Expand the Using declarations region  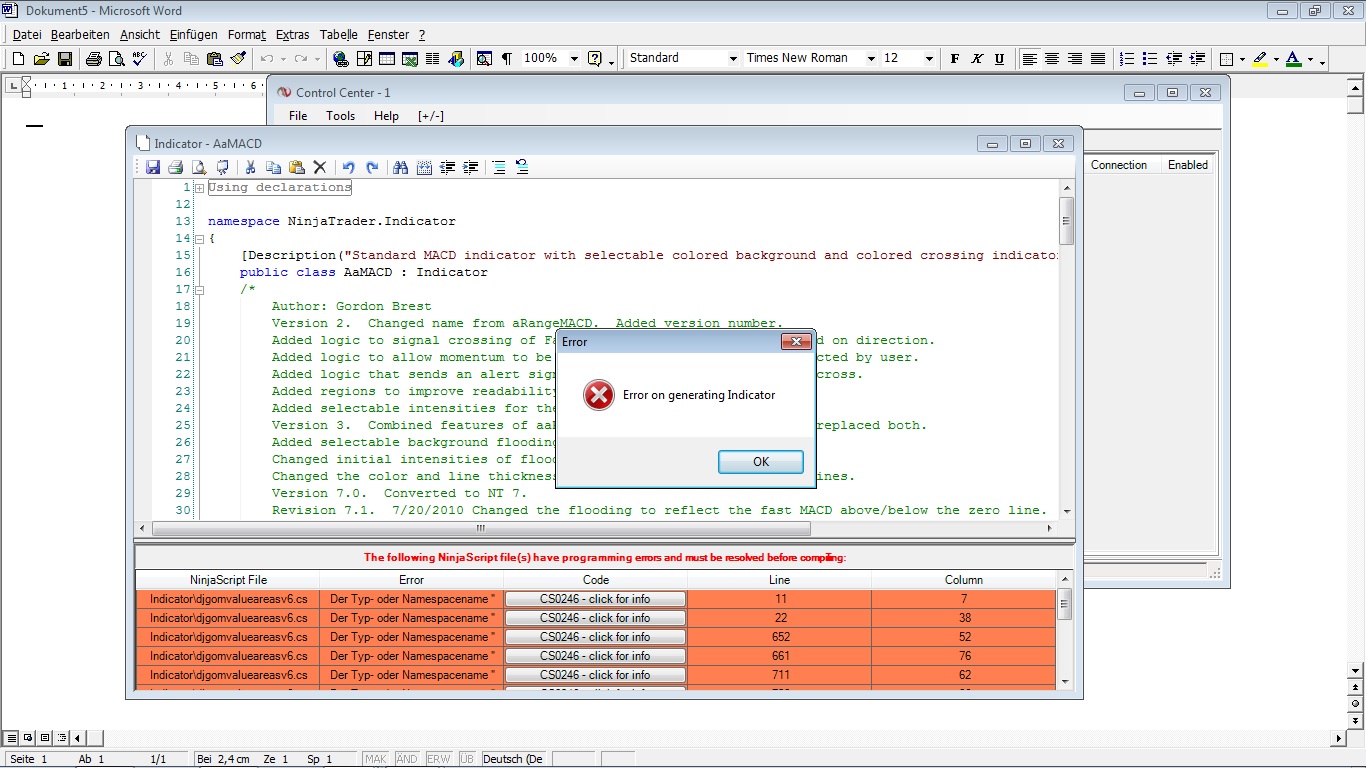pos(200,188)
